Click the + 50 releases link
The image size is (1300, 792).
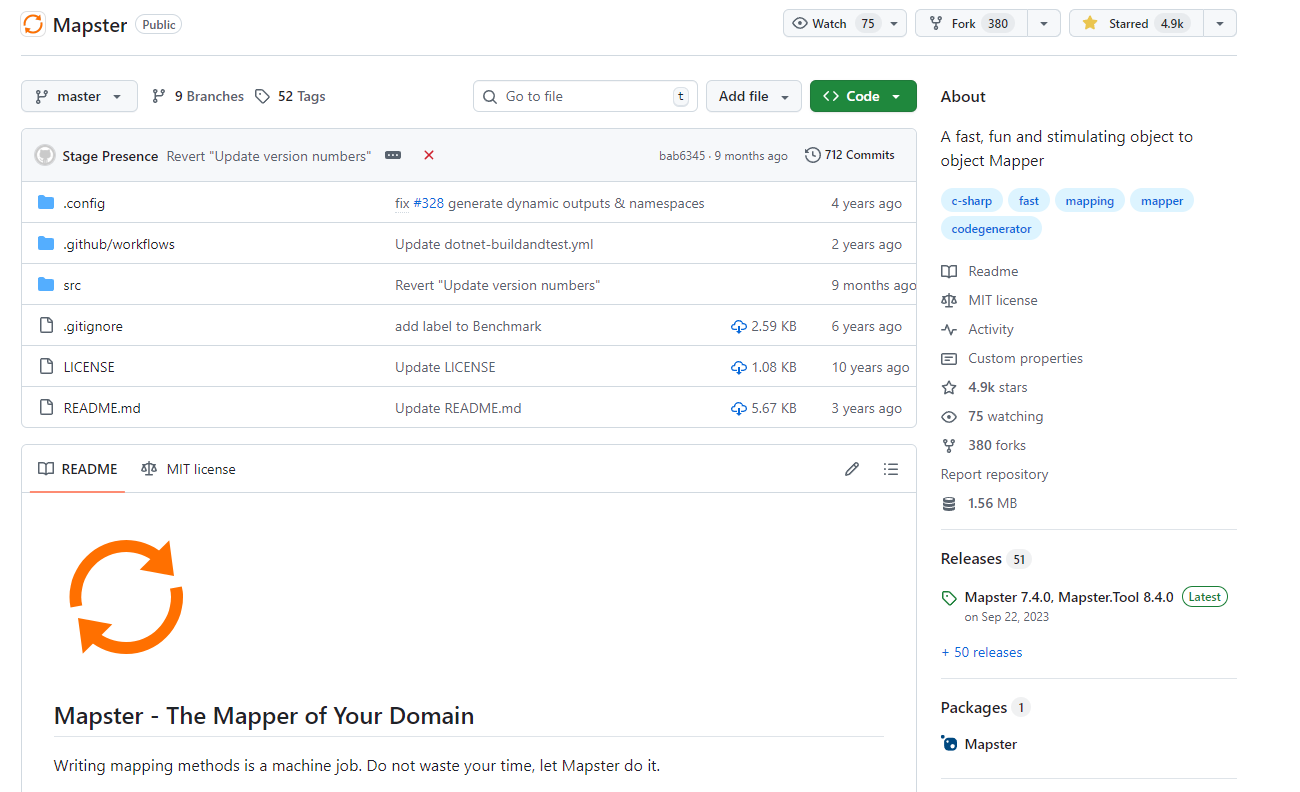981,652
